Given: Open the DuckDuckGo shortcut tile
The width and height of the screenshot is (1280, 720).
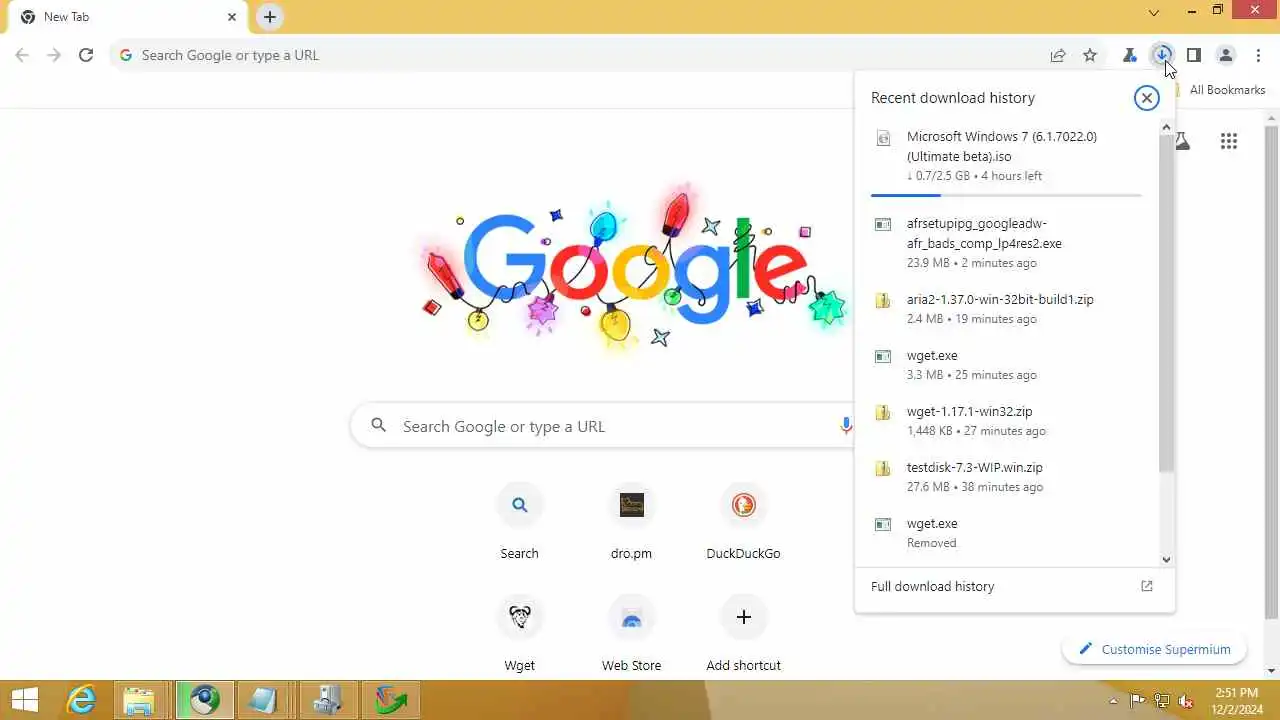Looking at the screenshot, I should (743, 522).
